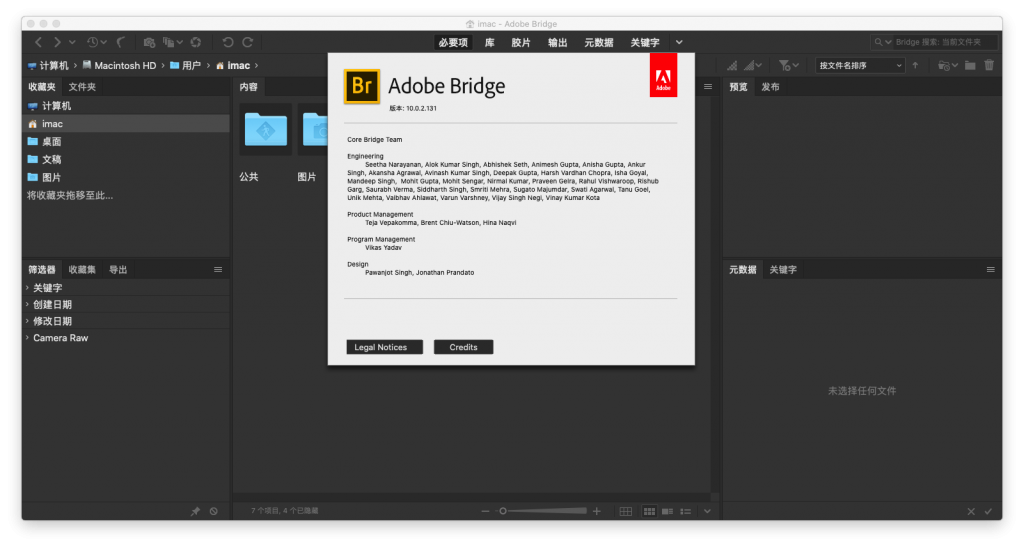Click the Bridge search field
Screen dimensions: 1024x547
[944, 42]
